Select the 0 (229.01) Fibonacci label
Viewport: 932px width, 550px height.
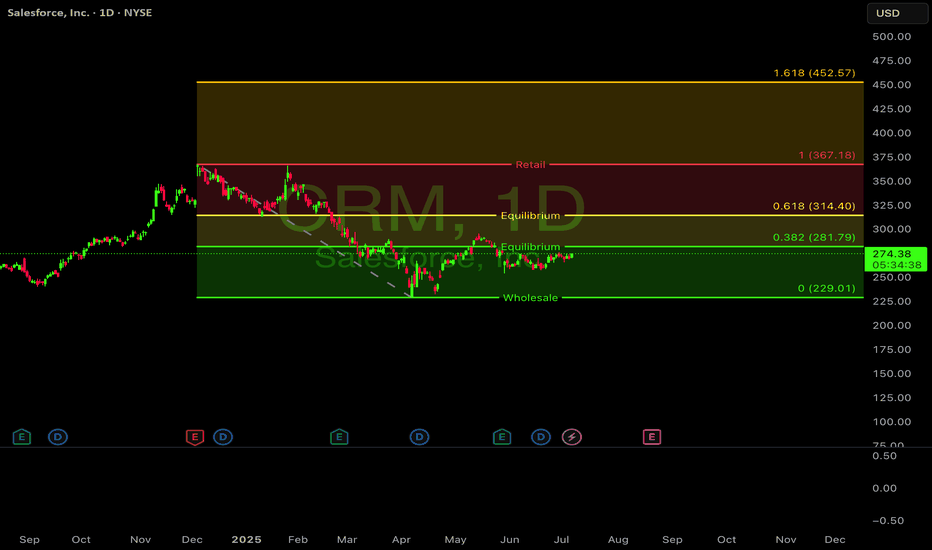[826, 288]
